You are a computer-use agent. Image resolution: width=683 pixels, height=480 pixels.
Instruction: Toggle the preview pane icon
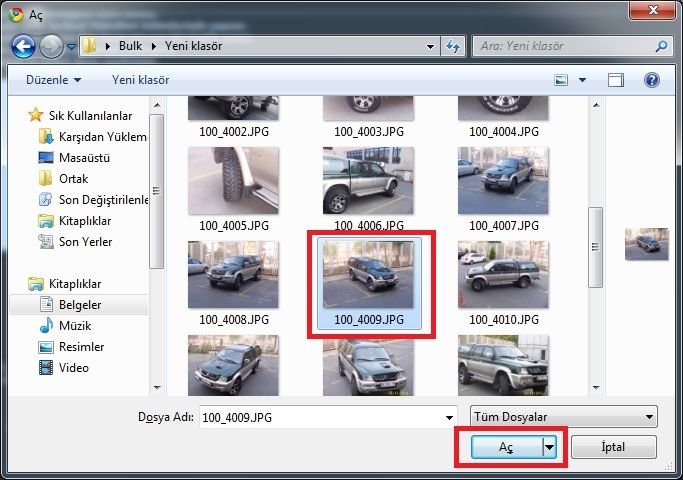click(x=616, y=79)
